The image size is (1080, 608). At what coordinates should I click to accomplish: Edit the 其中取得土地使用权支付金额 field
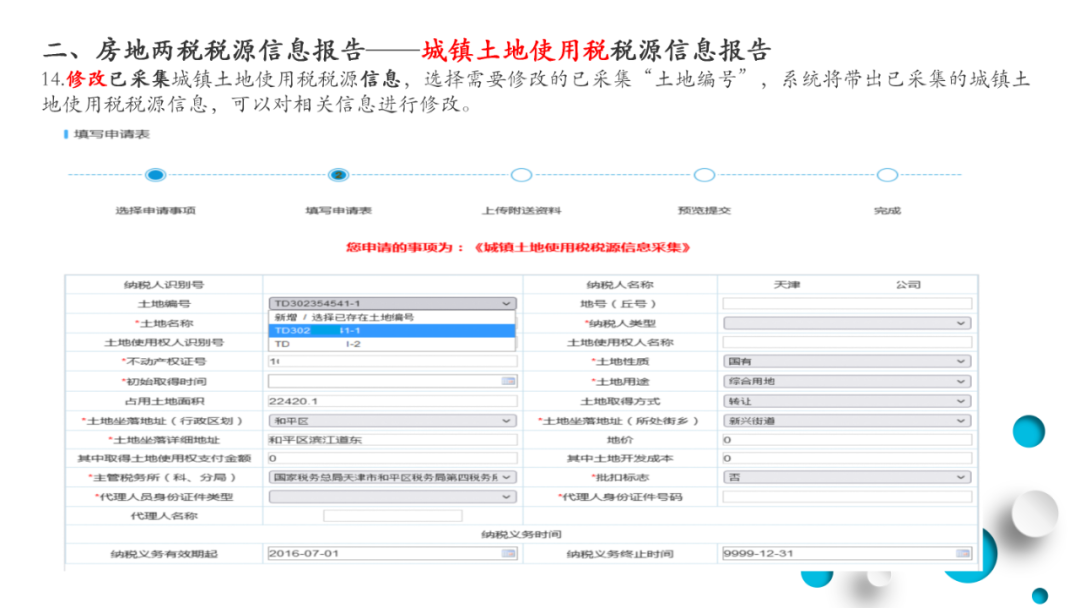392,458
